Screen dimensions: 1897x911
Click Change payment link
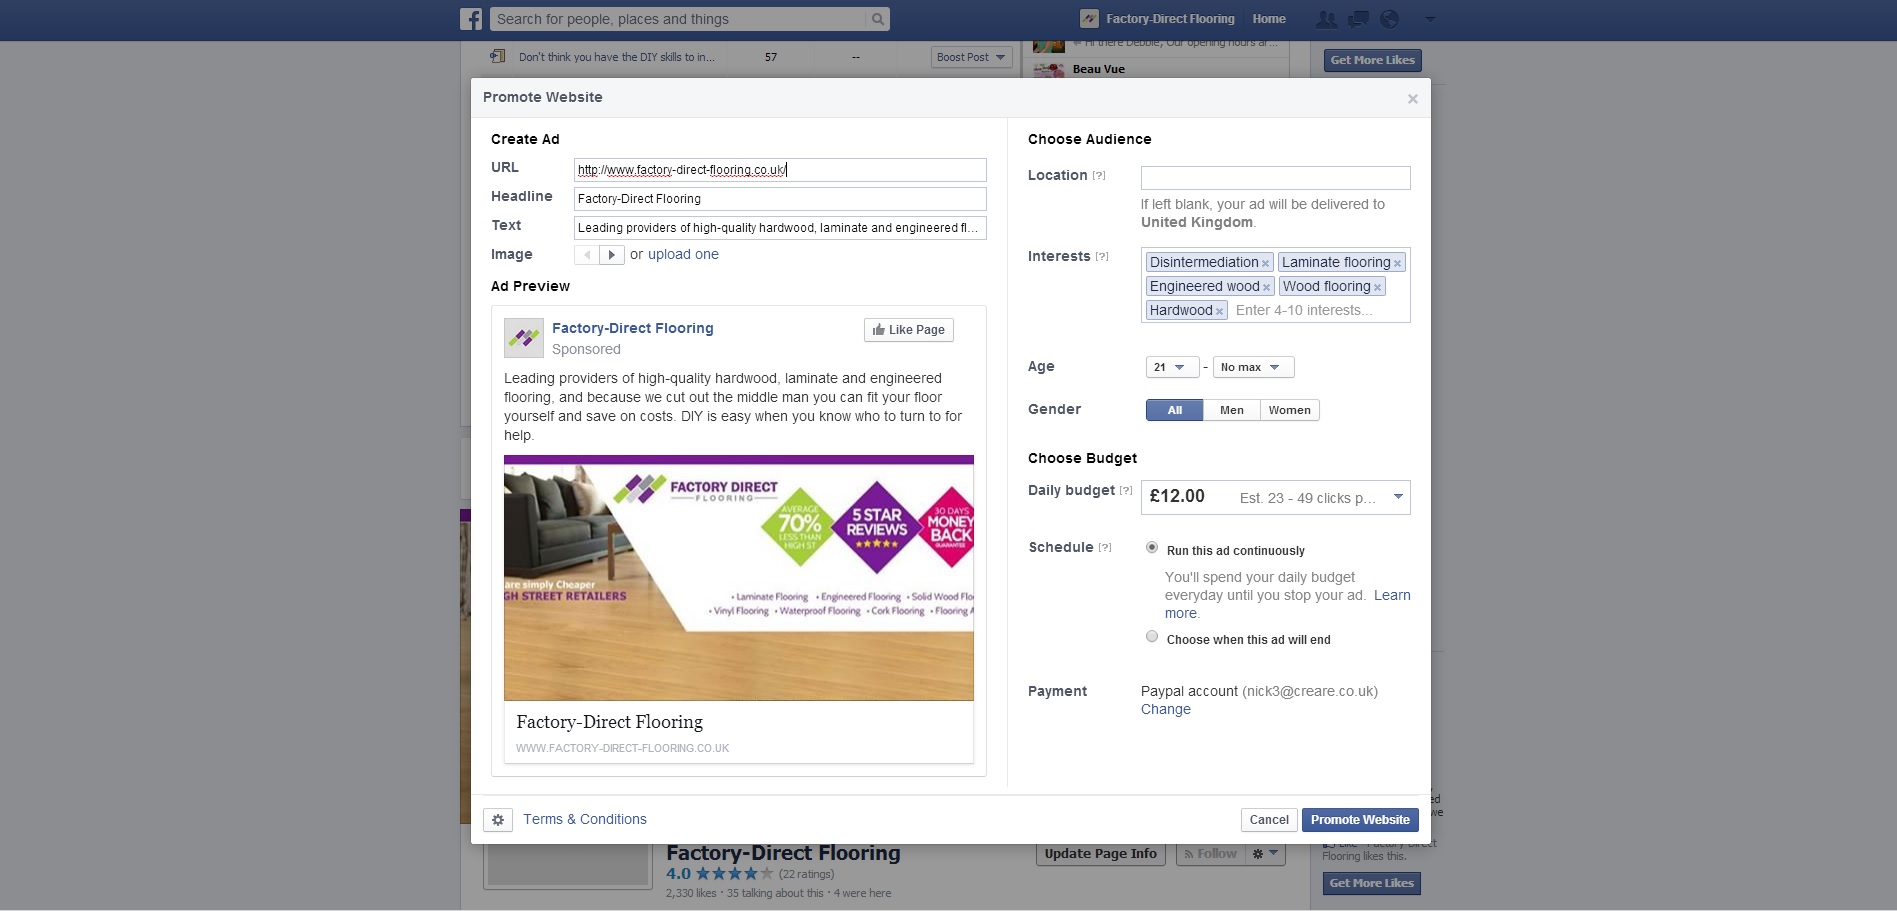pyautogui.click(x=1166, y=709)
